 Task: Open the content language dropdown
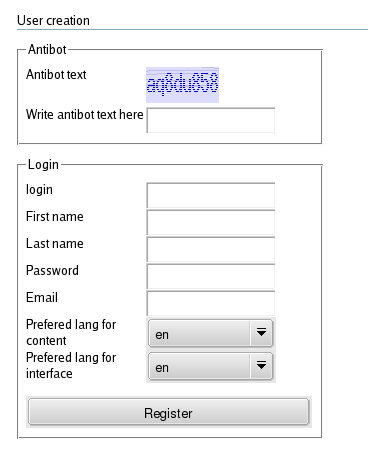pos(211,333)
